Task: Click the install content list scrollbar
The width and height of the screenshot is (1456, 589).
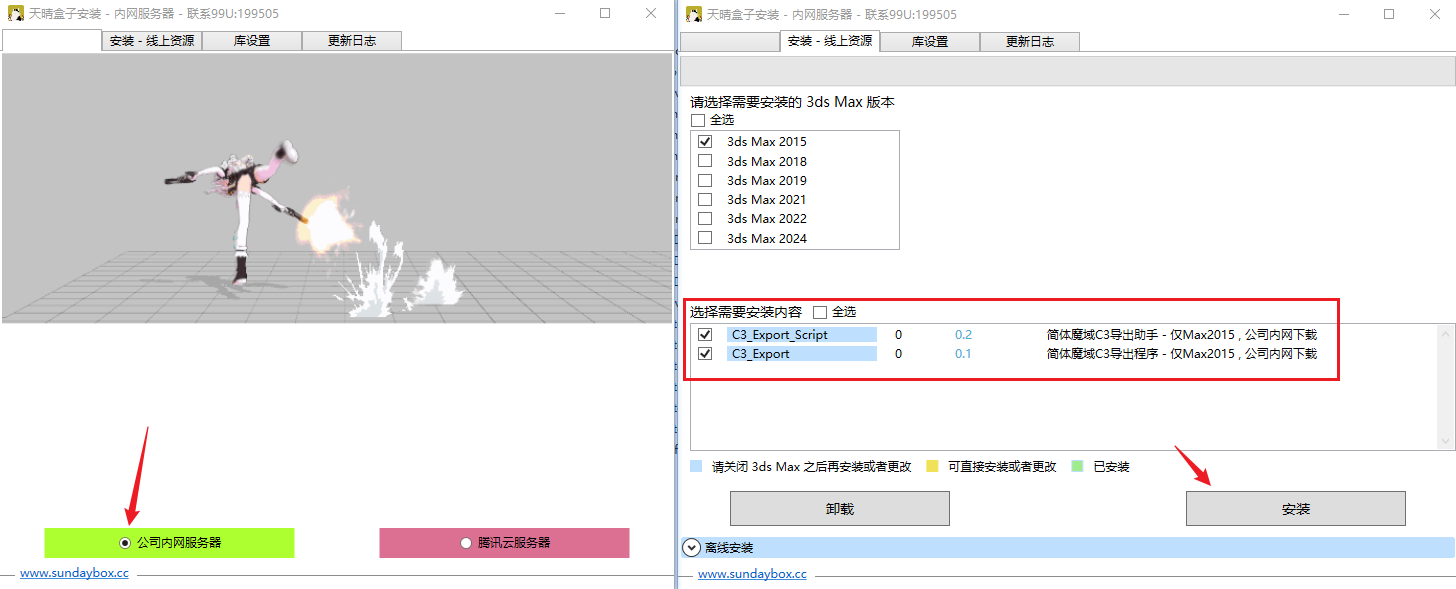Action: pyautogui.click(x=1446, y=387)
